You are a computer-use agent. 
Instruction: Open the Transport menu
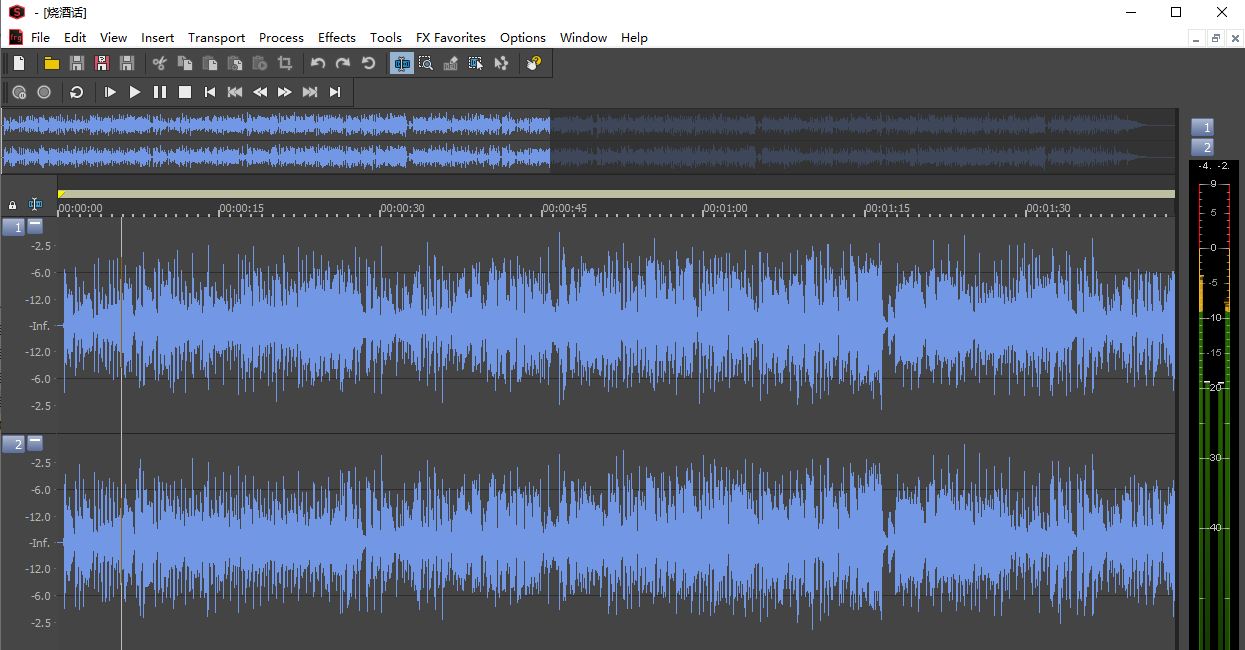coord(216,37)
